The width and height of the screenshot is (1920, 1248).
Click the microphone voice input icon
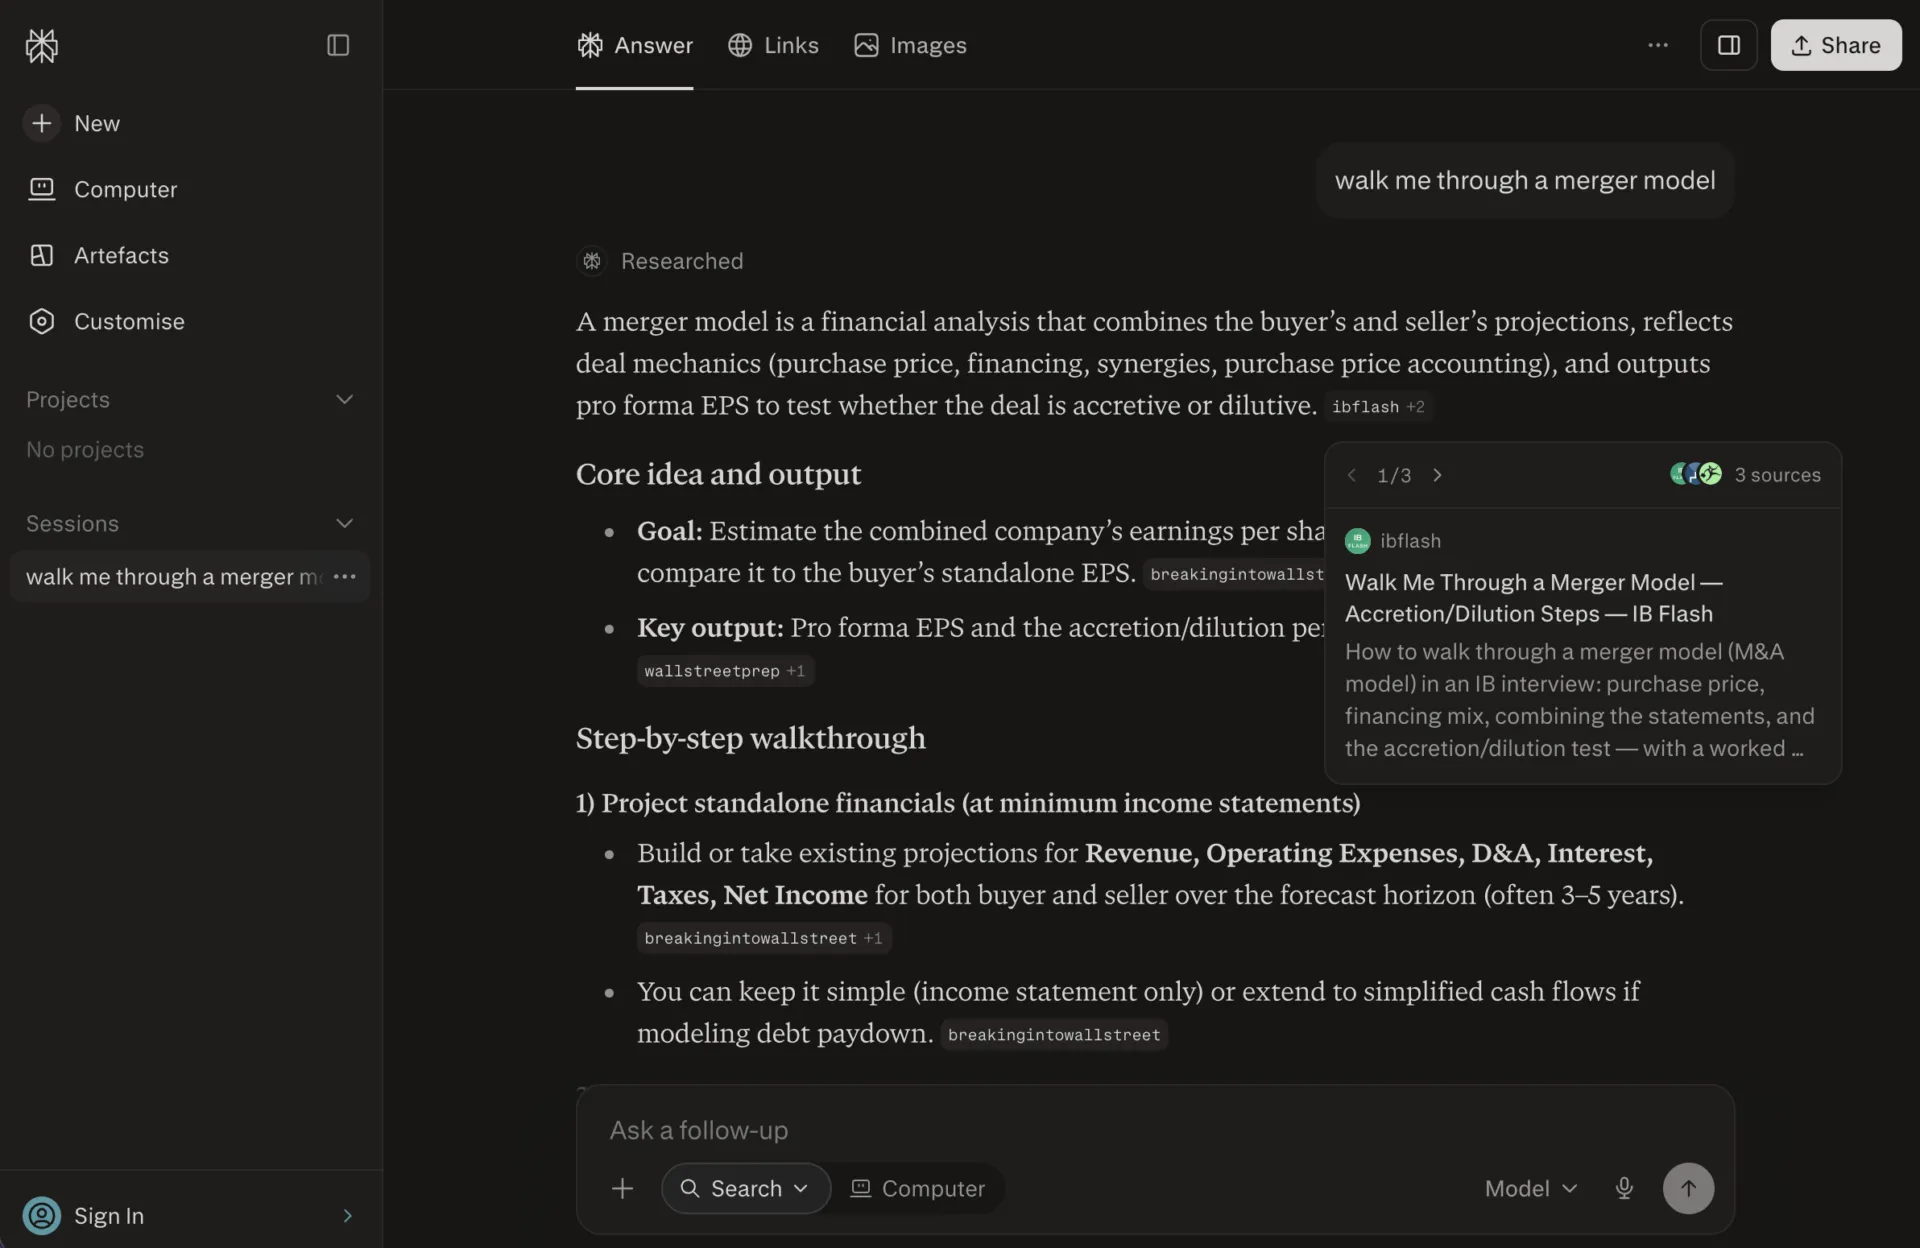coord(1624,1188)
